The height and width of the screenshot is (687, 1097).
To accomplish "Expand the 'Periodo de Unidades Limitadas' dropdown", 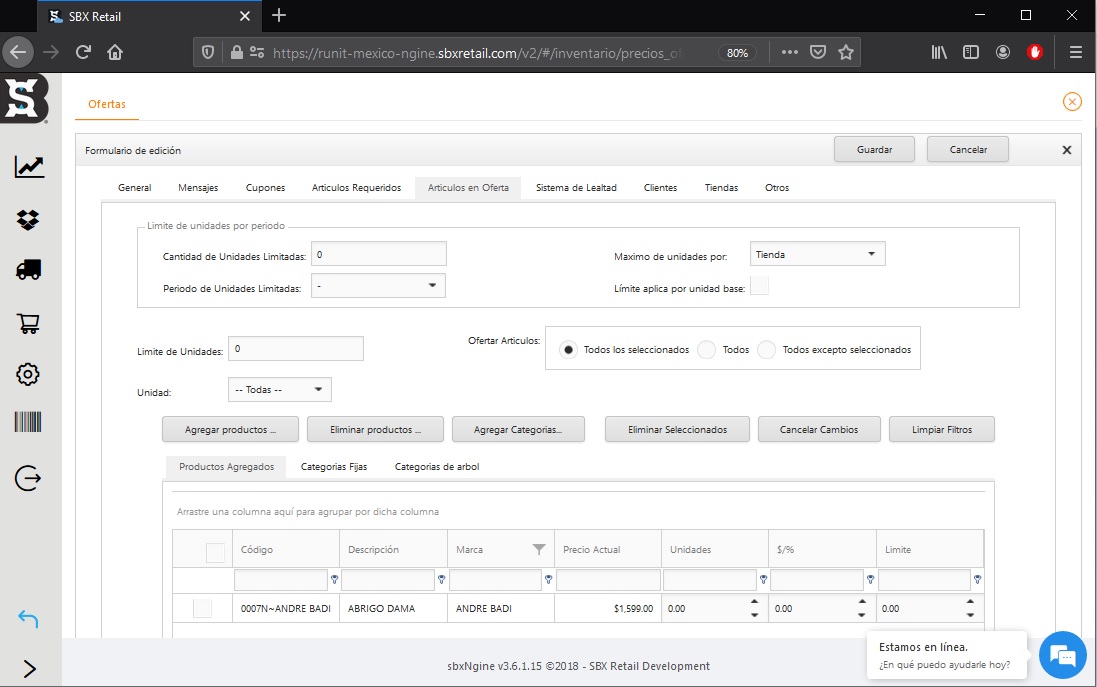I will click(x=378, y=286).
